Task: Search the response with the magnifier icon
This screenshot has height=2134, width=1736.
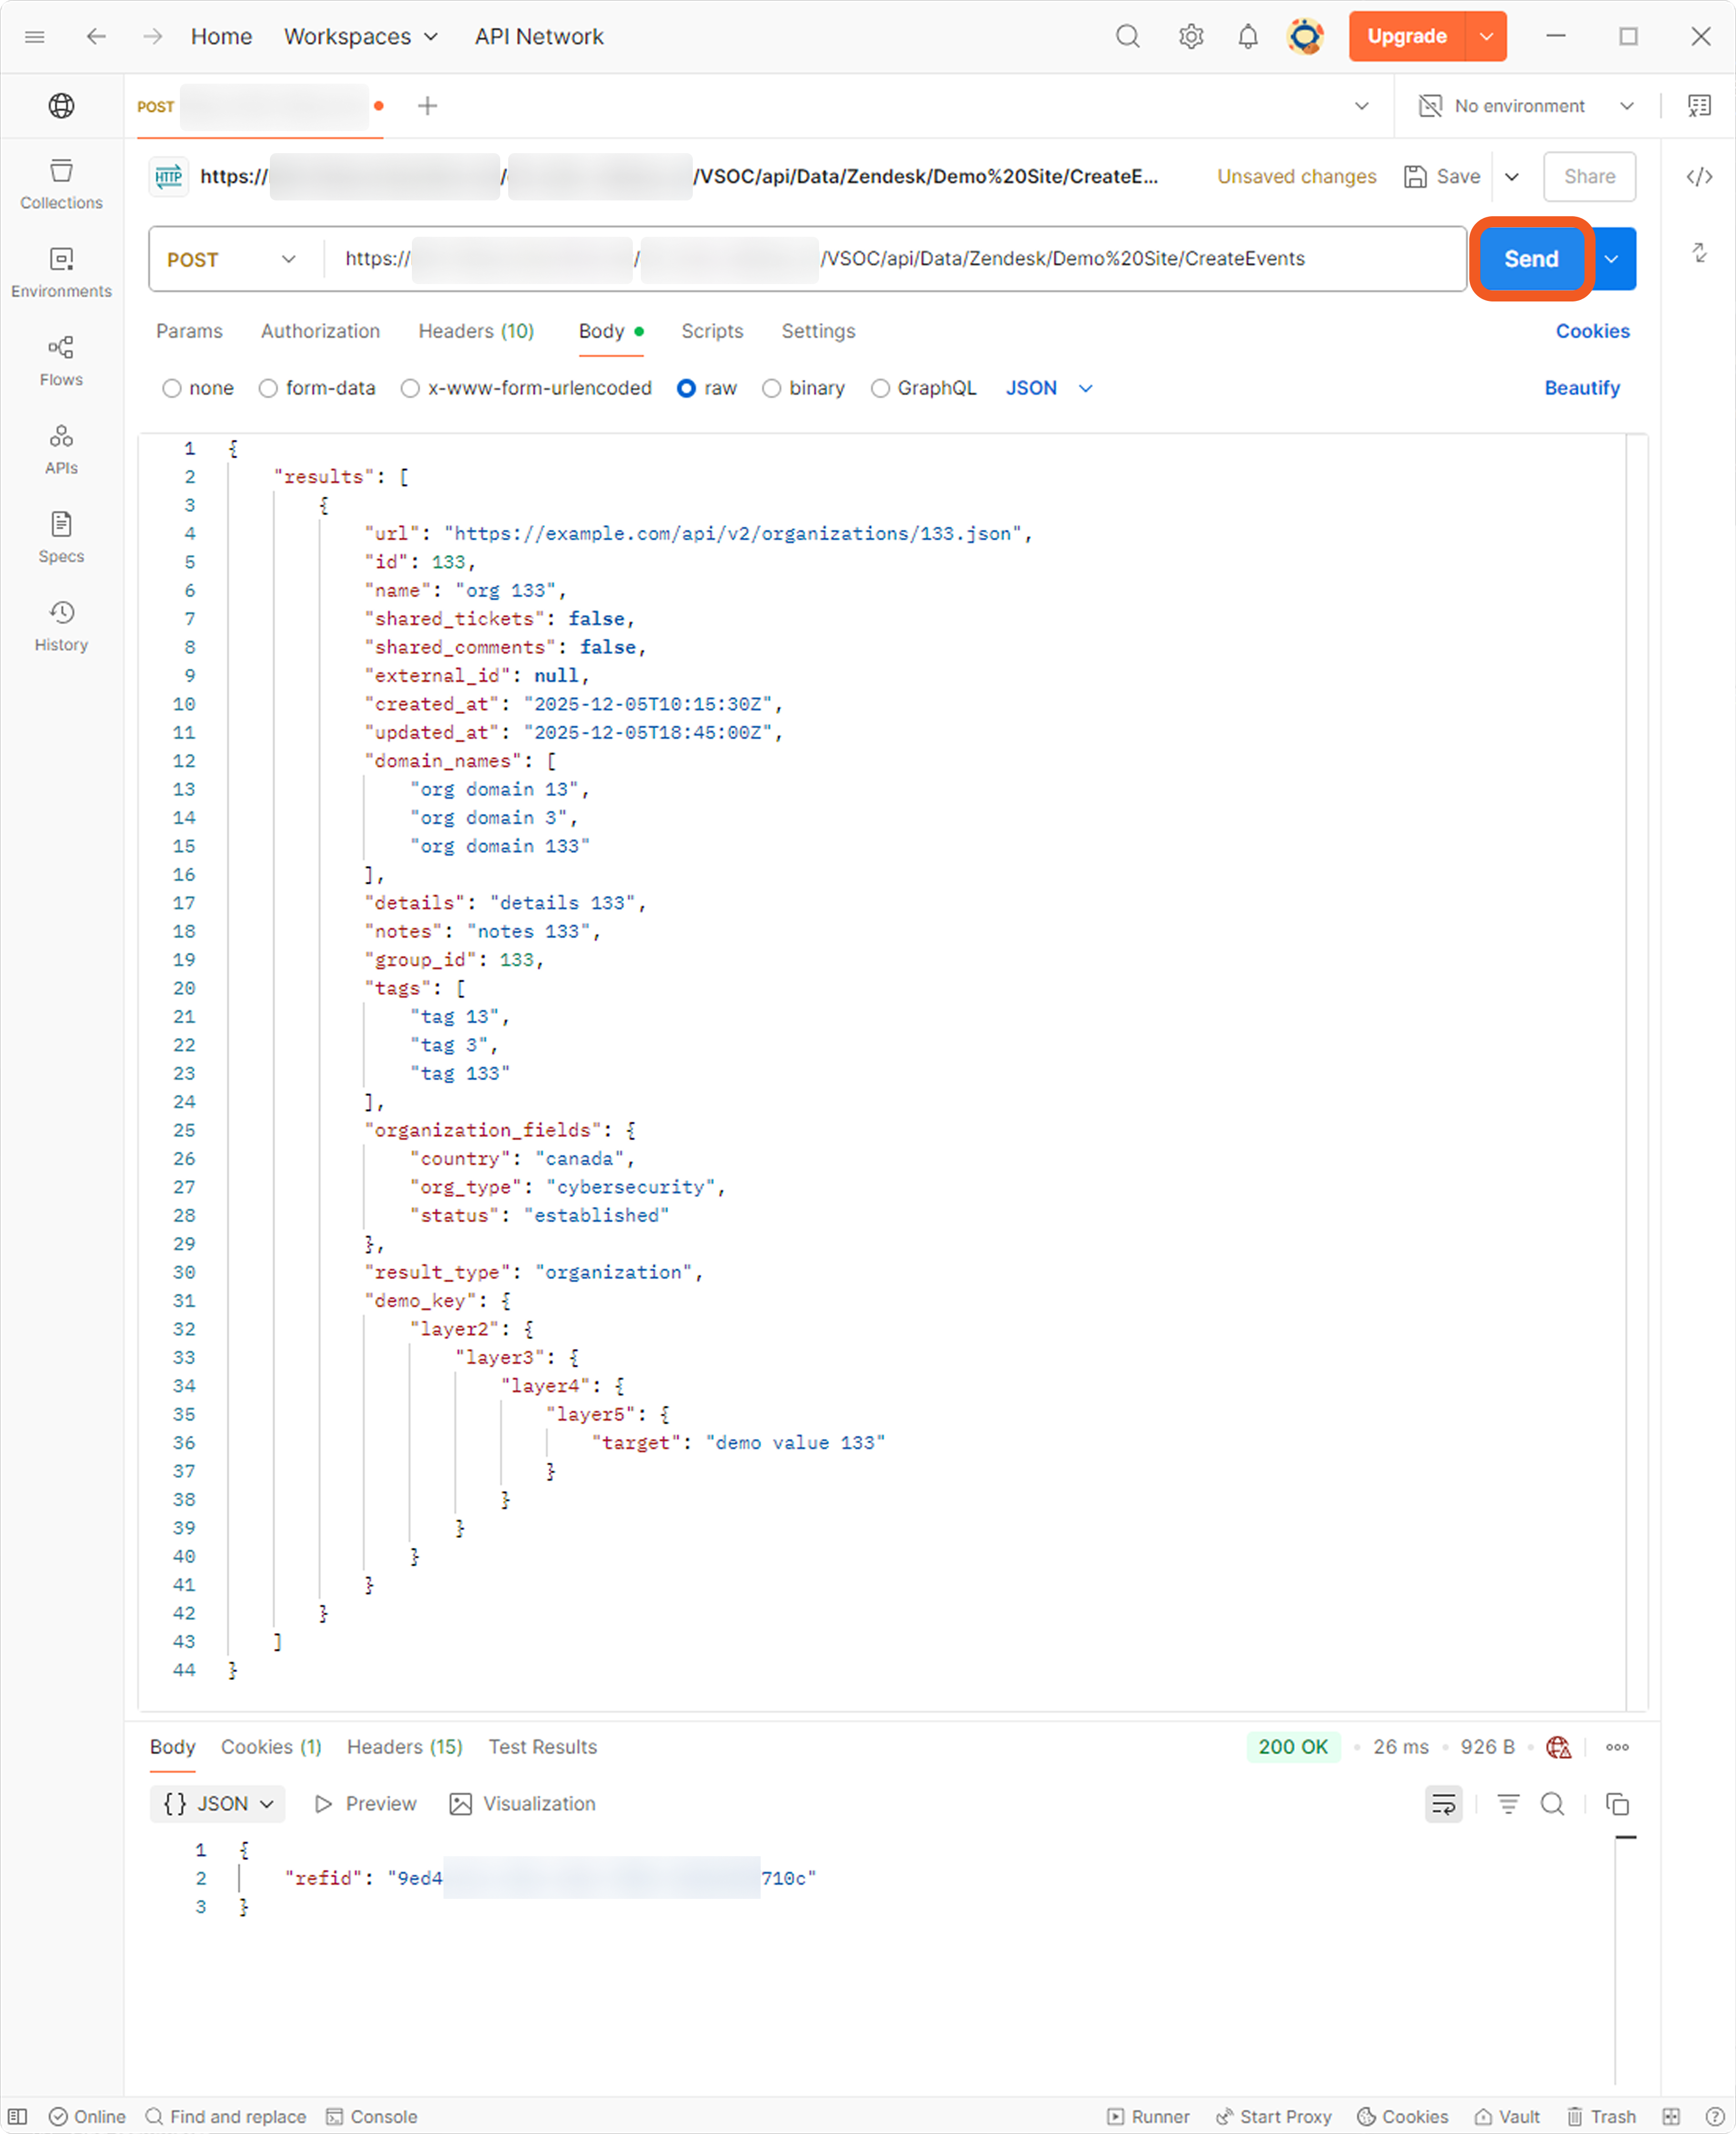Action: [1552, 1804]
